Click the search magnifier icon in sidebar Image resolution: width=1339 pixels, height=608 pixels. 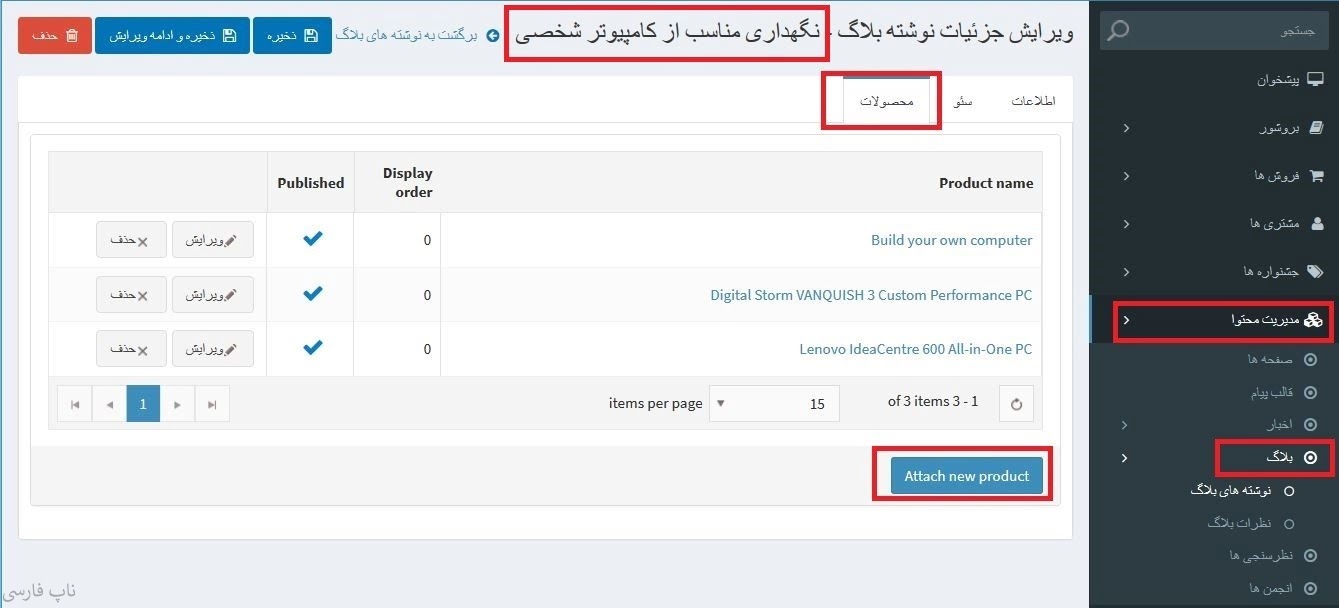1118,31
